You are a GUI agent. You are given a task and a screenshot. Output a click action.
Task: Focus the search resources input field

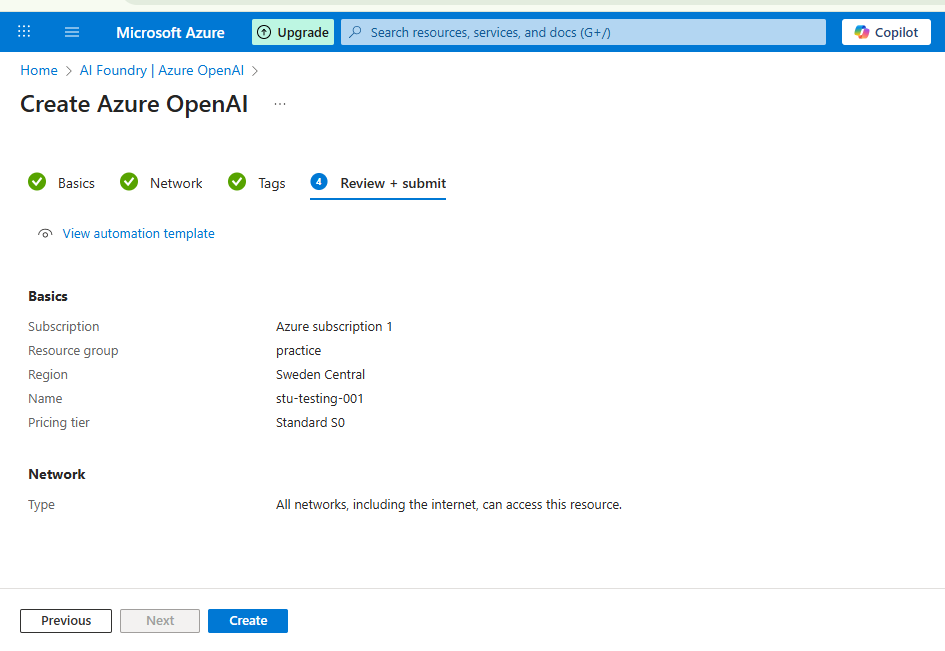[583, 32]
